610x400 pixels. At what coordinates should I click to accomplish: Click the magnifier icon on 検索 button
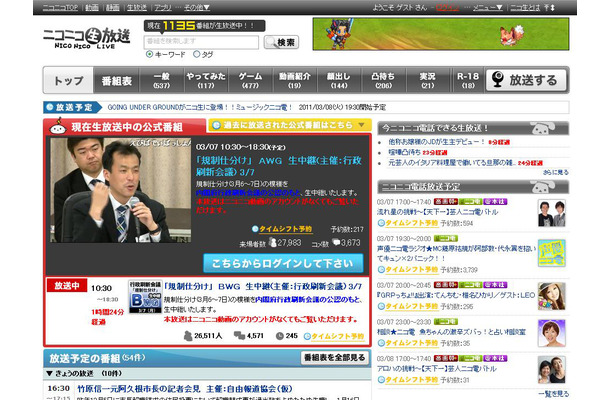[x=270, y=42]
